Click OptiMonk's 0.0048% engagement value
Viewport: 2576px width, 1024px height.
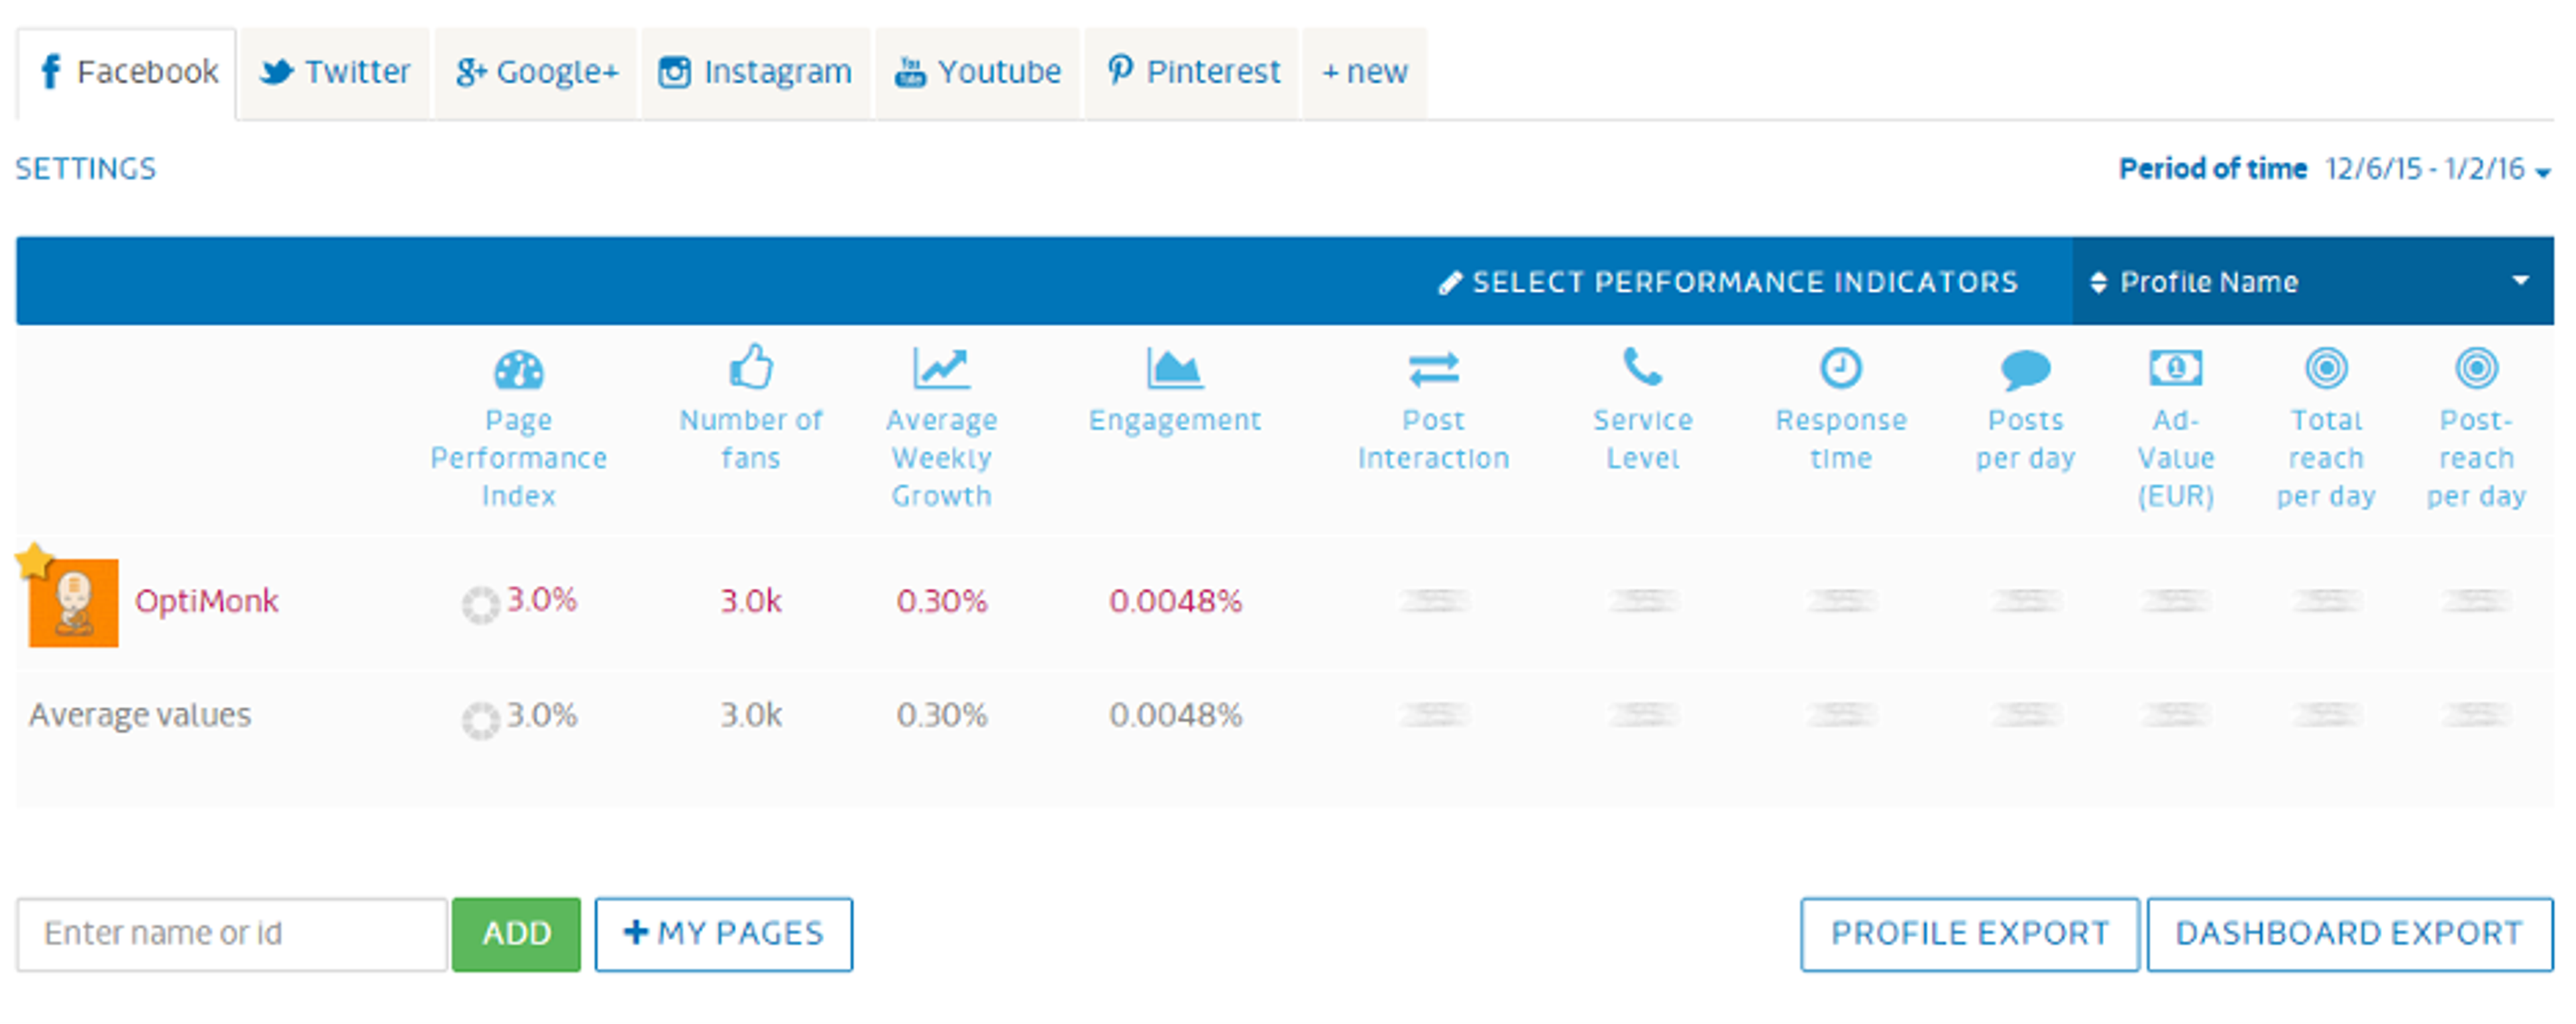(1175, 601)
